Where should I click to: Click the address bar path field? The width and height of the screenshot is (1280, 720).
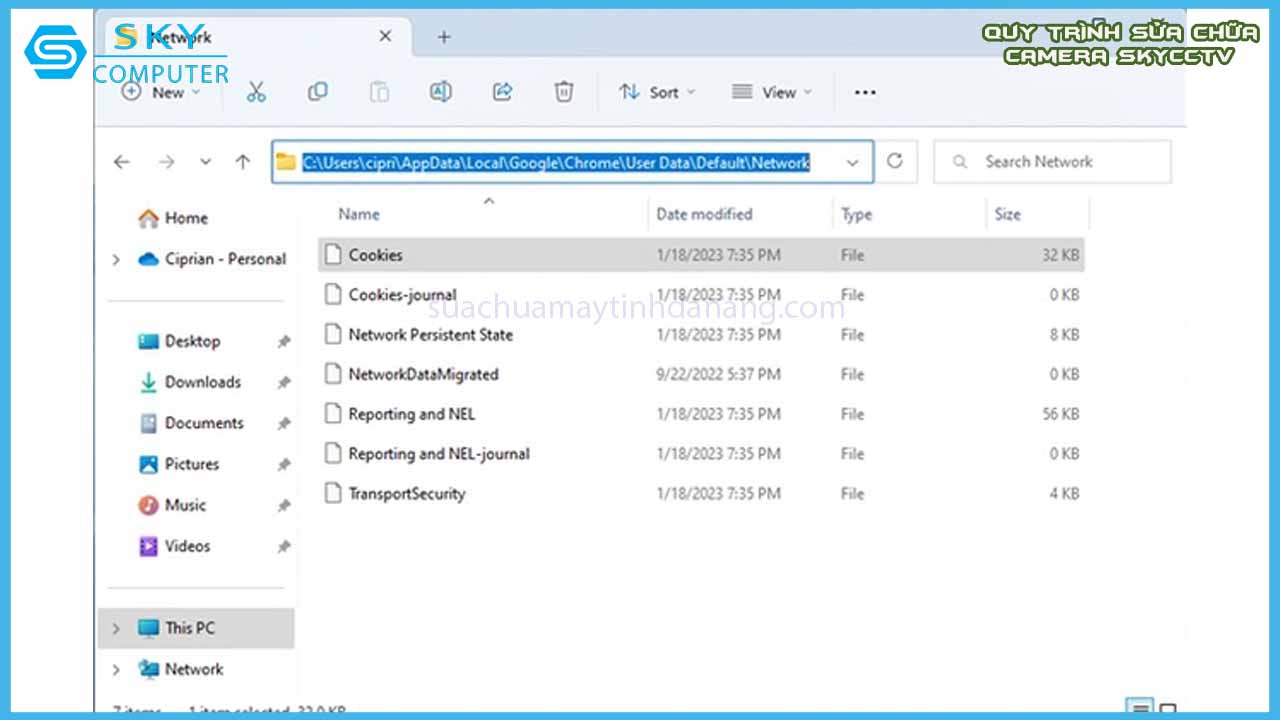[572, 162]
